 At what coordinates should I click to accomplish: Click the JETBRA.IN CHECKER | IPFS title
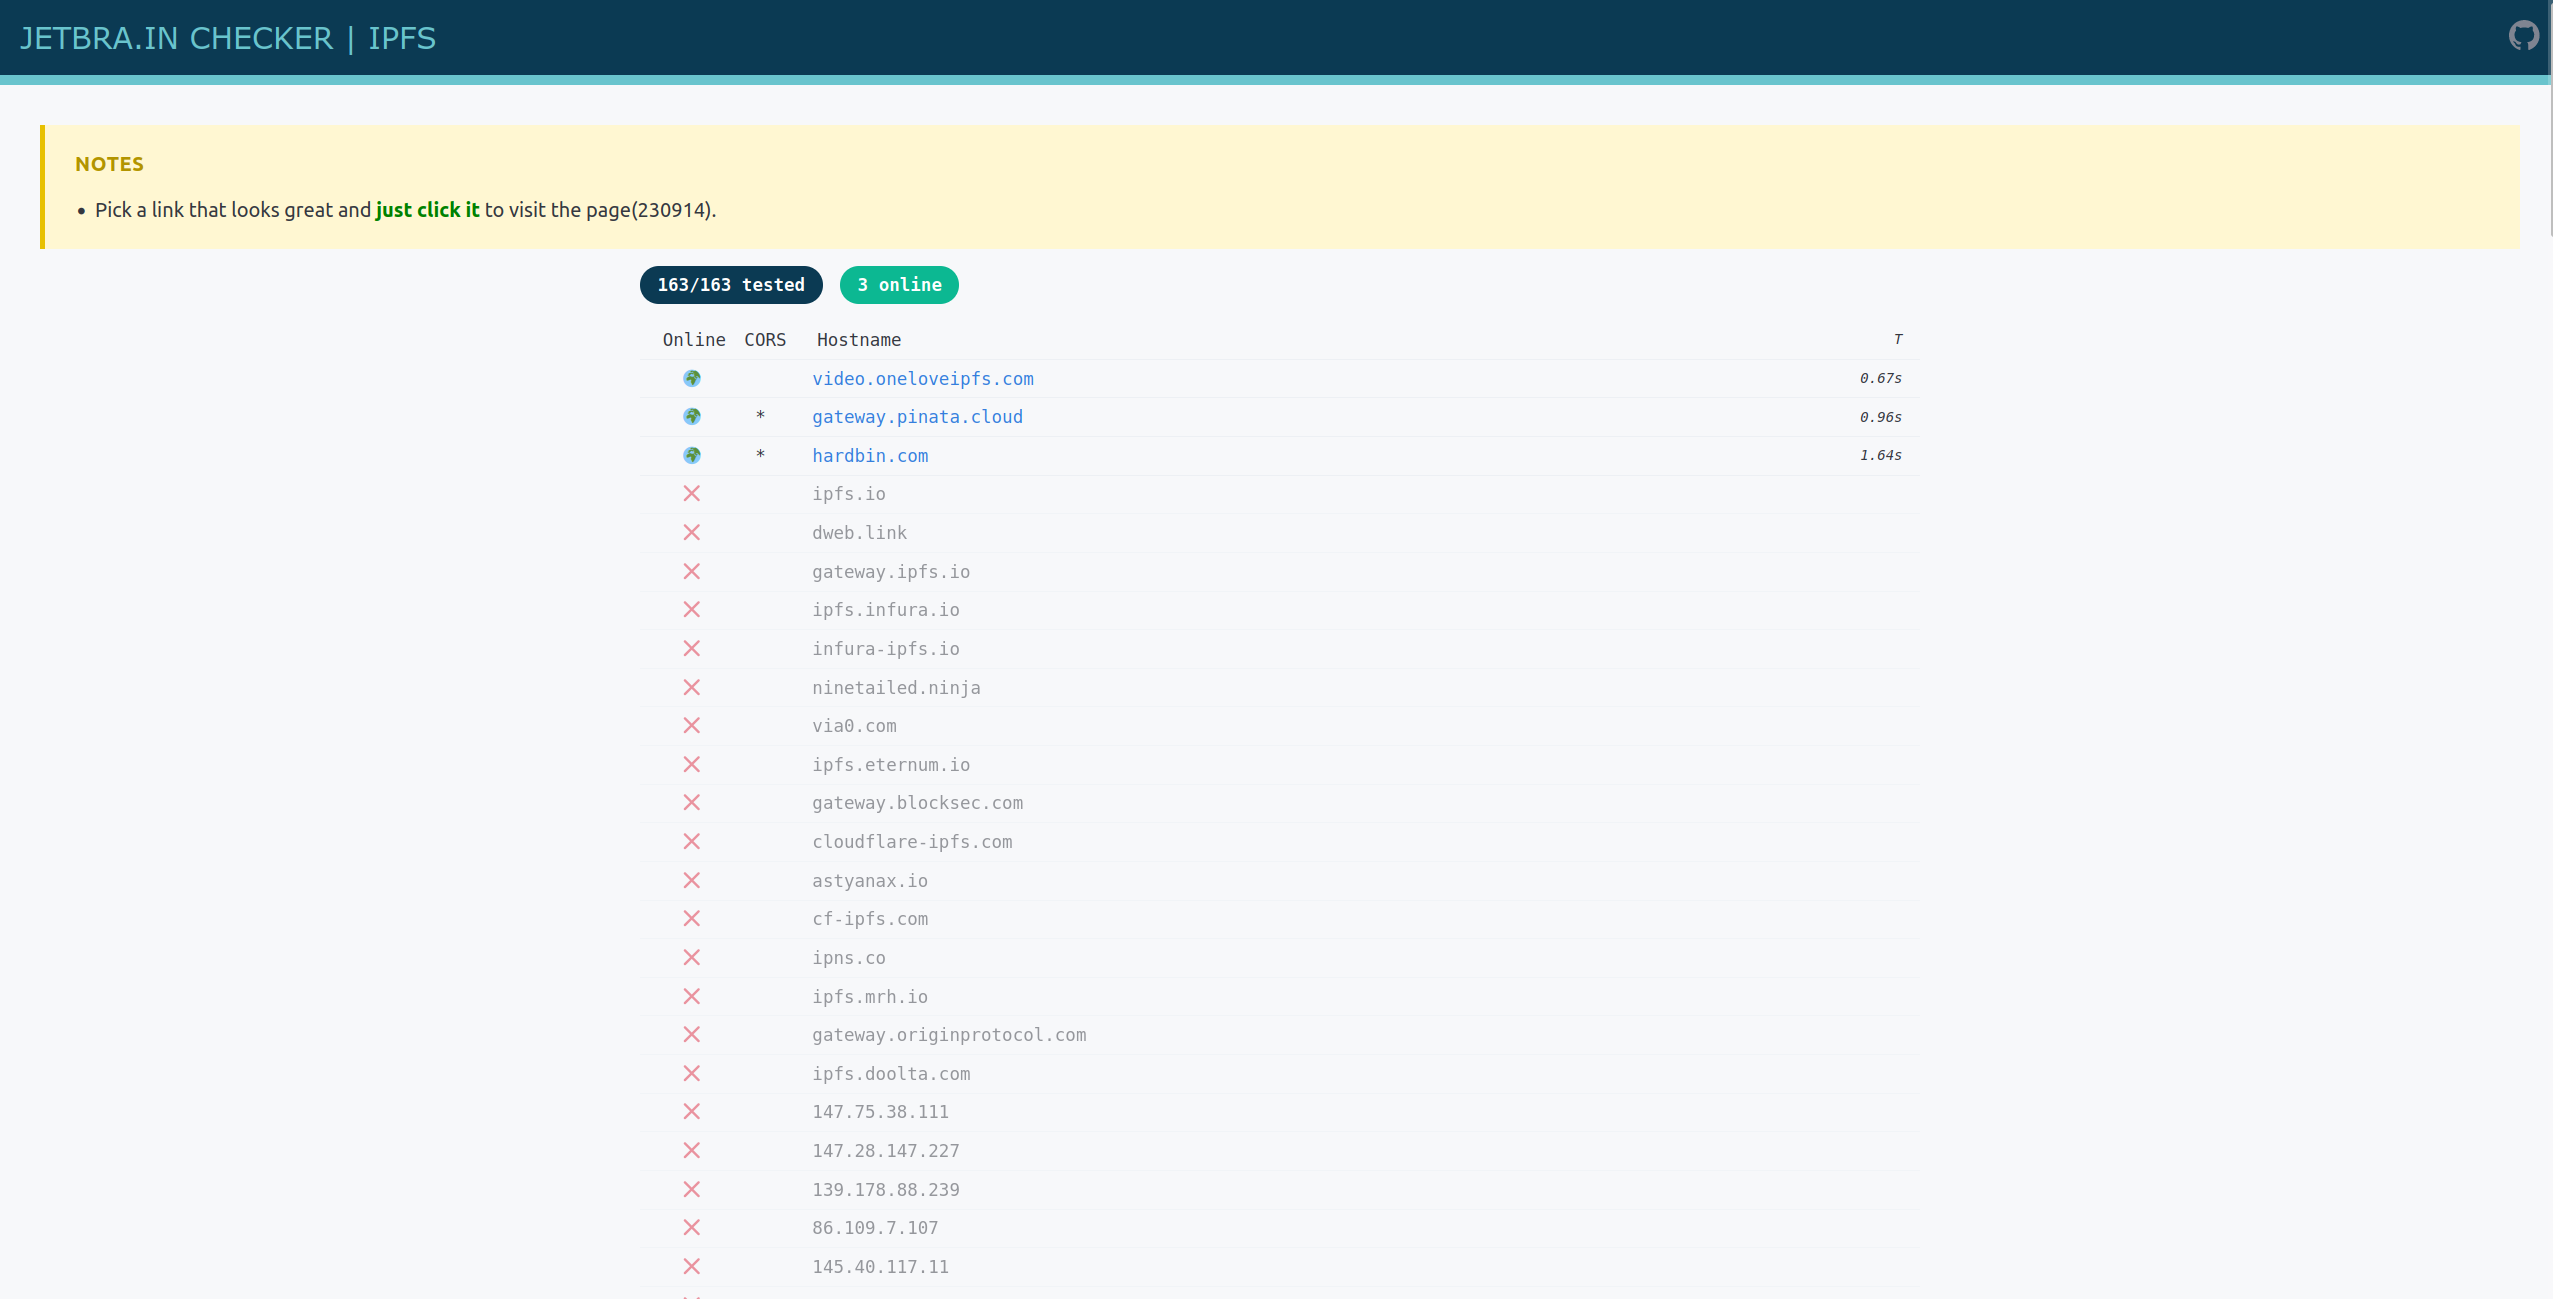coord(228,38)
